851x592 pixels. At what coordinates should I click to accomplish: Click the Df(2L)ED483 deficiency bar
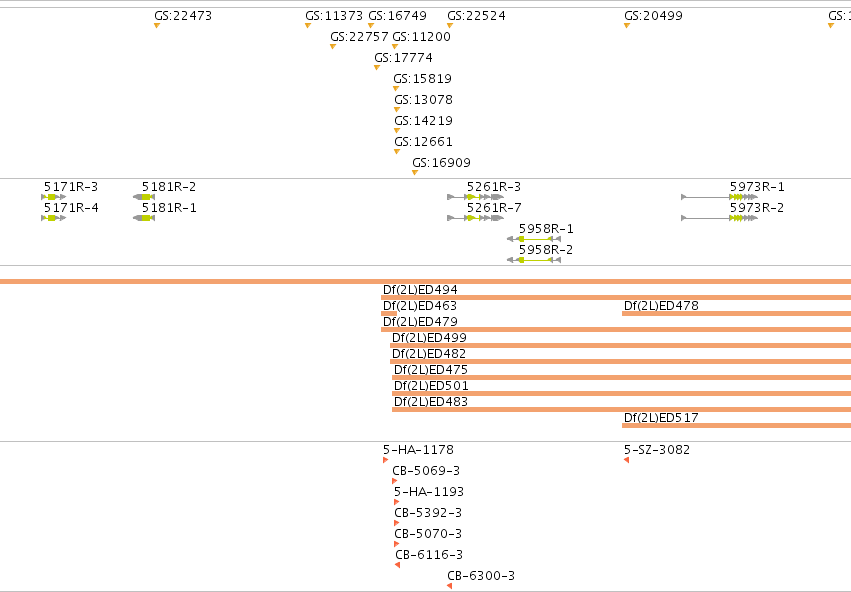(x=621, y=410)
